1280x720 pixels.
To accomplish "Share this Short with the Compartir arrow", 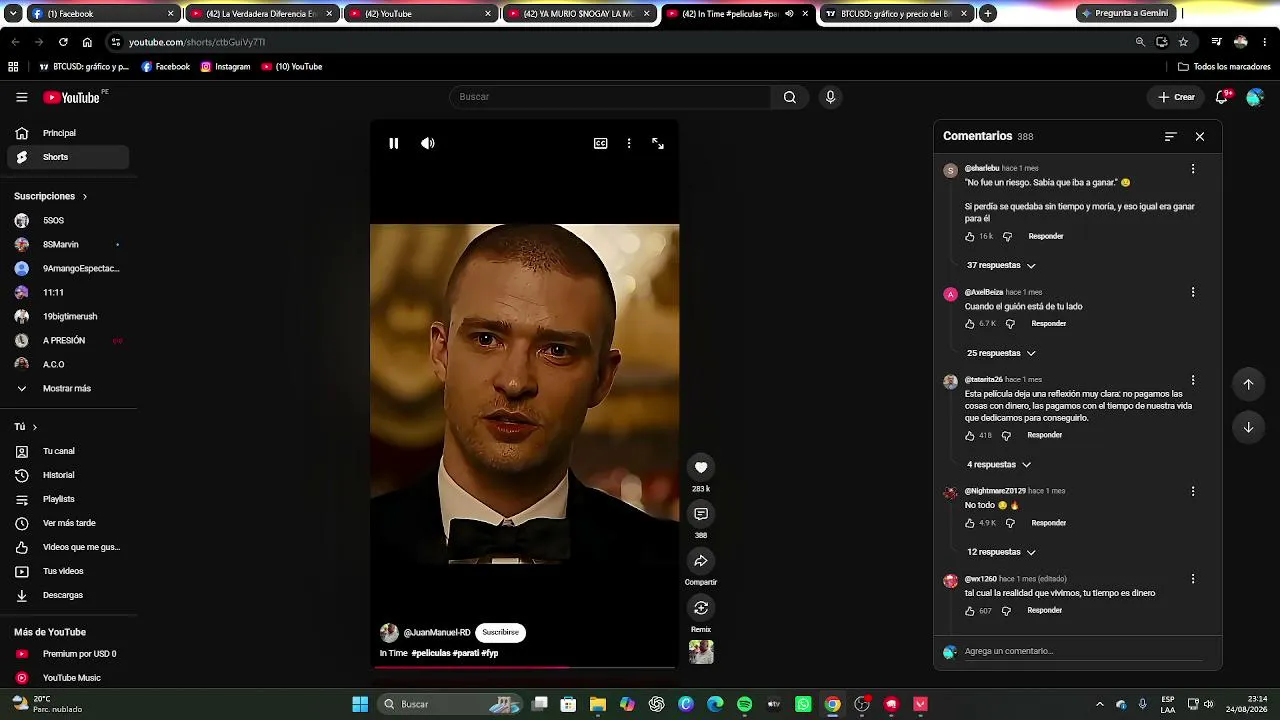I will 701,561.
